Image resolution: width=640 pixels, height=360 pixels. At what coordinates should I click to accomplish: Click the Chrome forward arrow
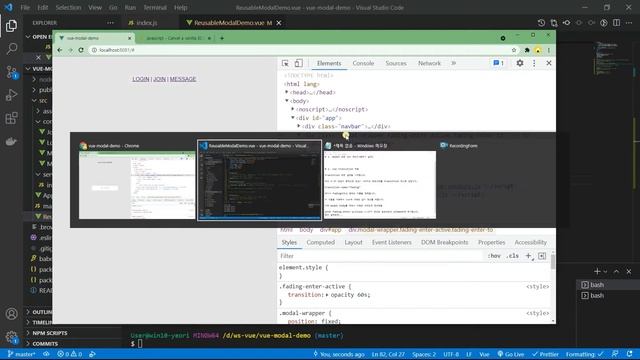tap(70, 50)
